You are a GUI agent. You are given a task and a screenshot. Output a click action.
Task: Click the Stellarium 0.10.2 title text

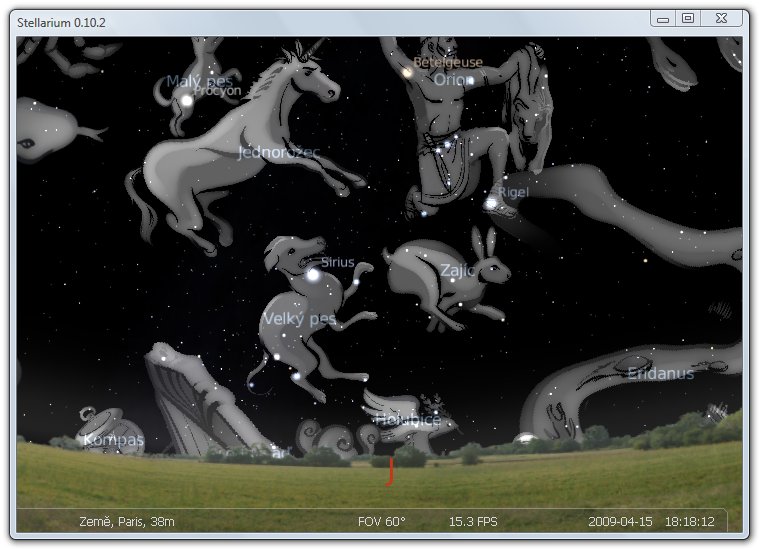tap(61, 22)
